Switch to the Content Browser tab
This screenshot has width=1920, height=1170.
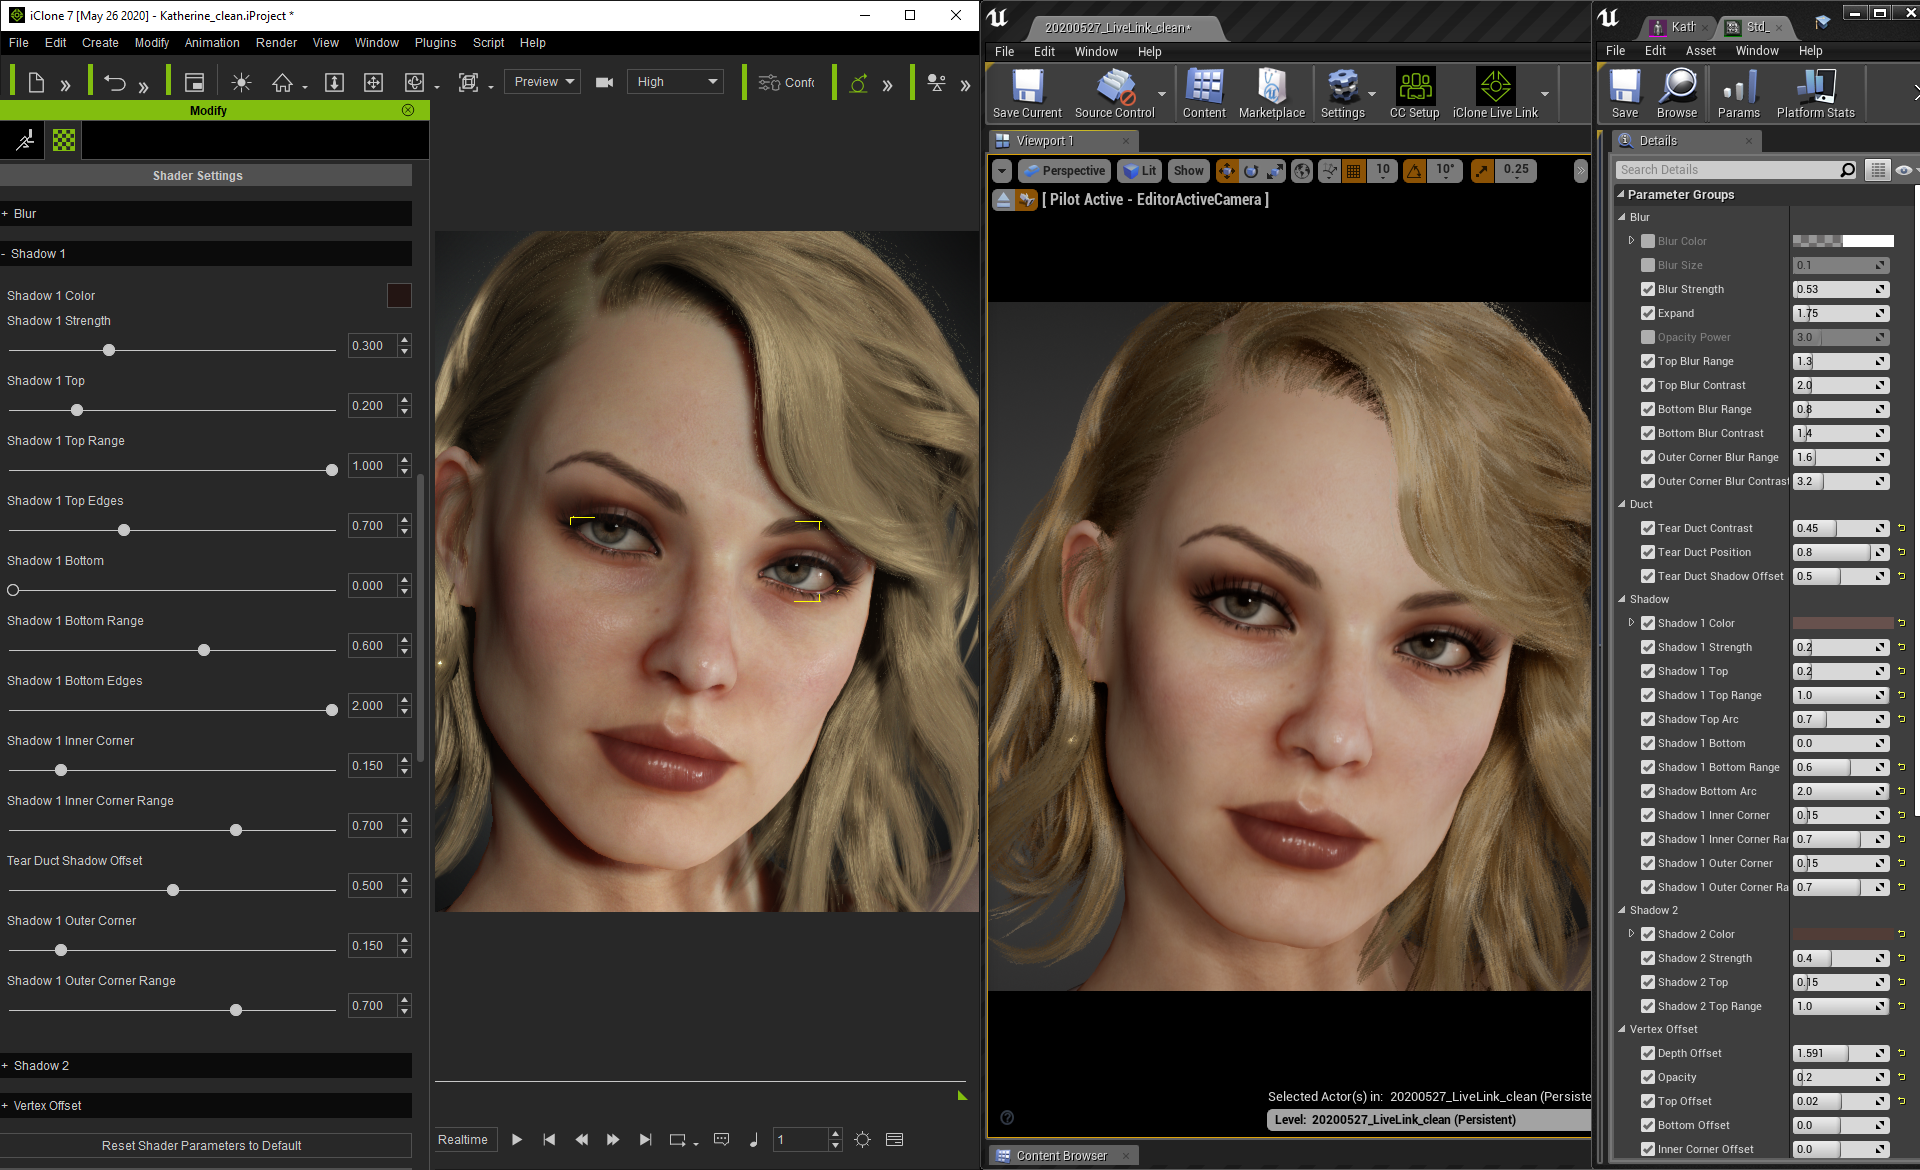[1060, 1156]
